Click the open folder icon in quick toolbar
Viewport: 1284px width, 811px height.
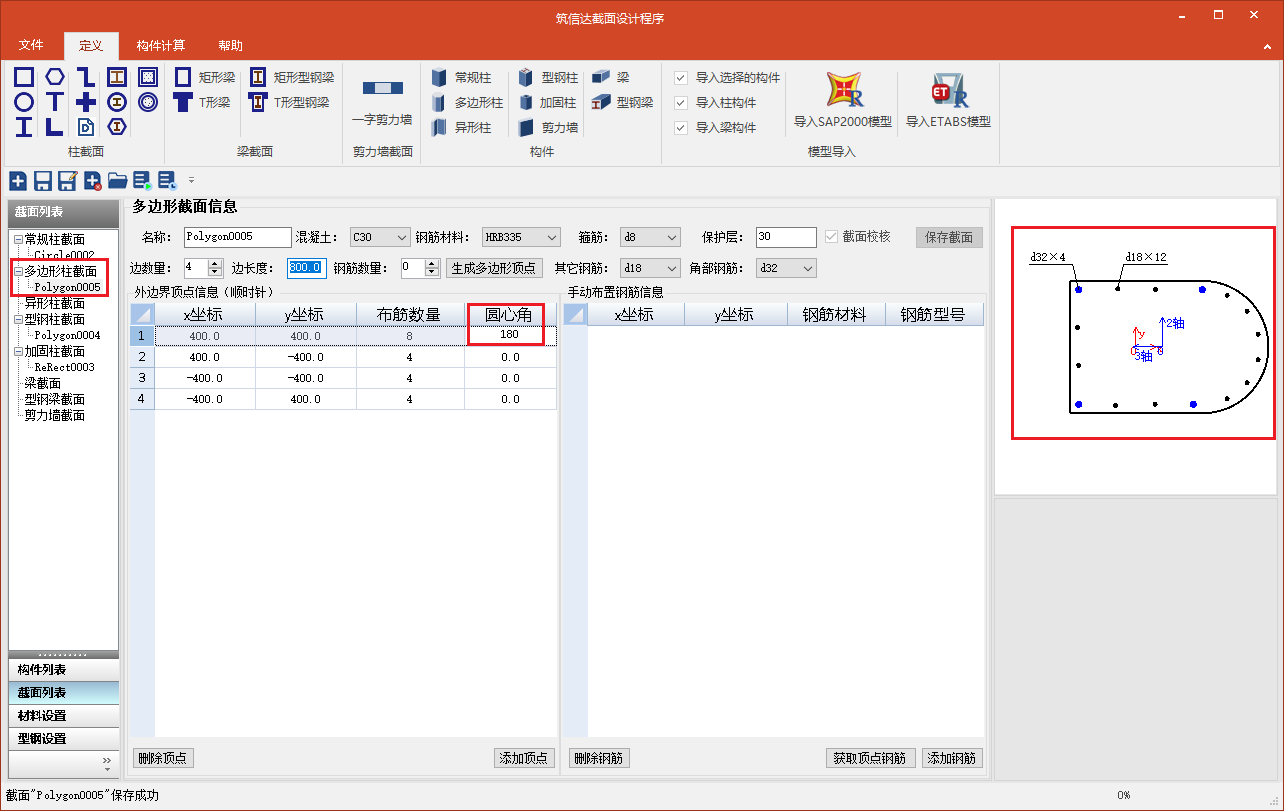[x=117, y=181]
